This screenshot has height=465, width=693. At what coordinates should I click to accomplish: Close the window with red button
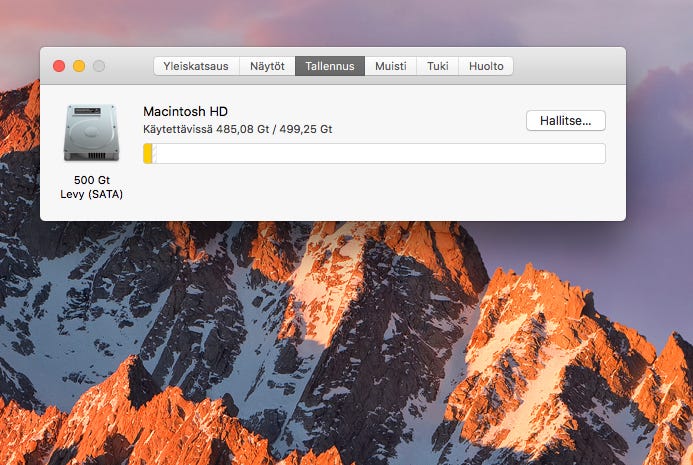tap(59, 66)
